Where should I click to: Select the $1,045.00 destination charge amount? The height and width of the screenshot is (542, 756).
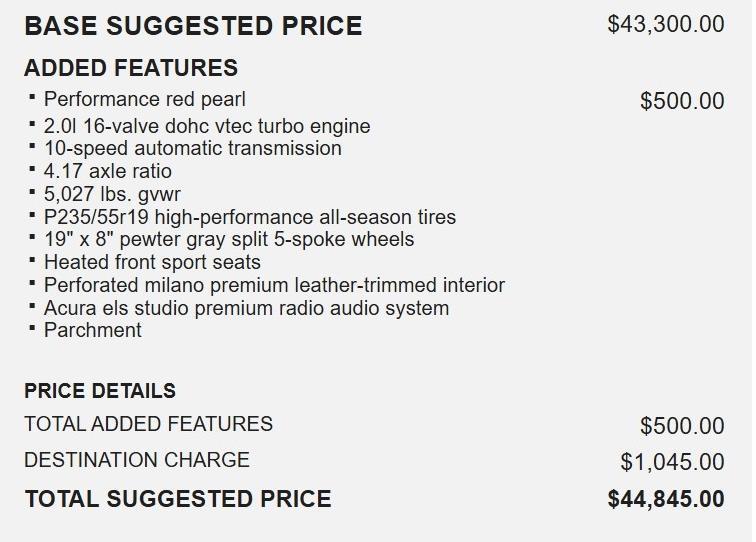point(672,462)
